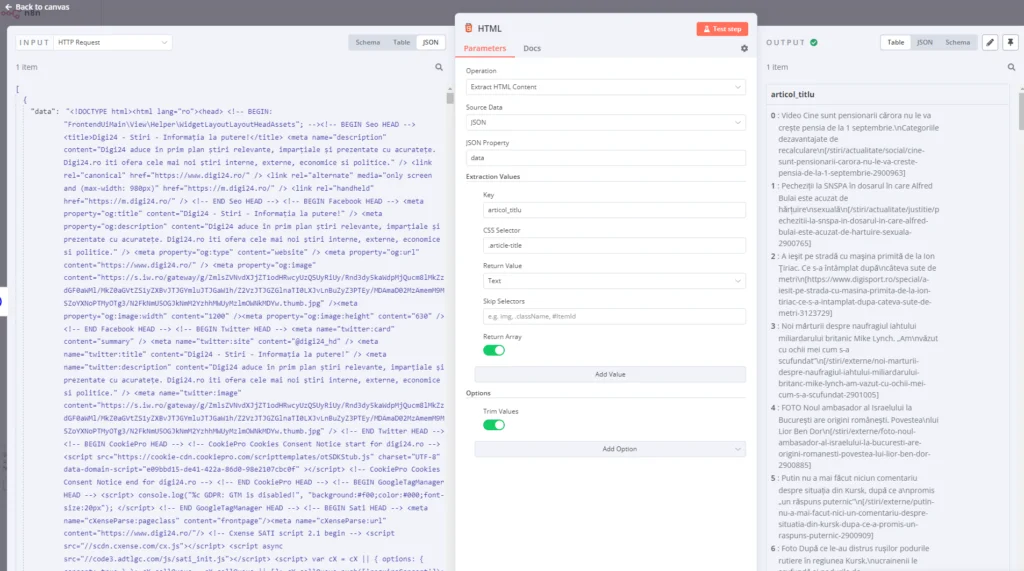
Task: Click the "1 item" label in the output panel
Action: 777,67
